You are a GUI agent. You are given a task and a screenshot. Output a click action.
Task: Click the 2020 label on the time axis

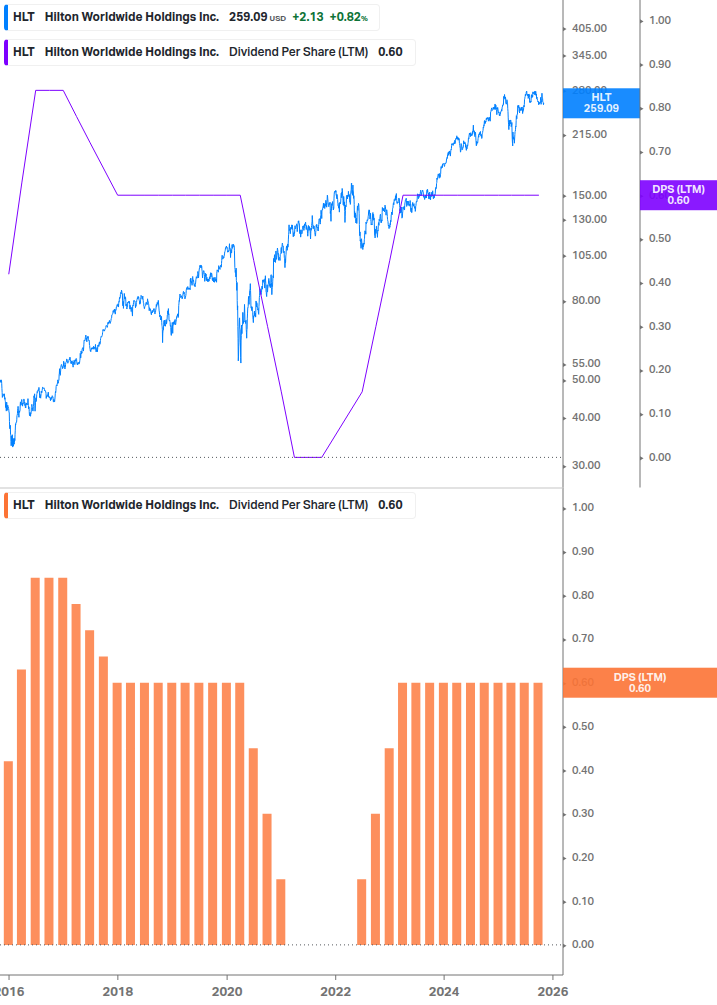(x=227, y=992)
